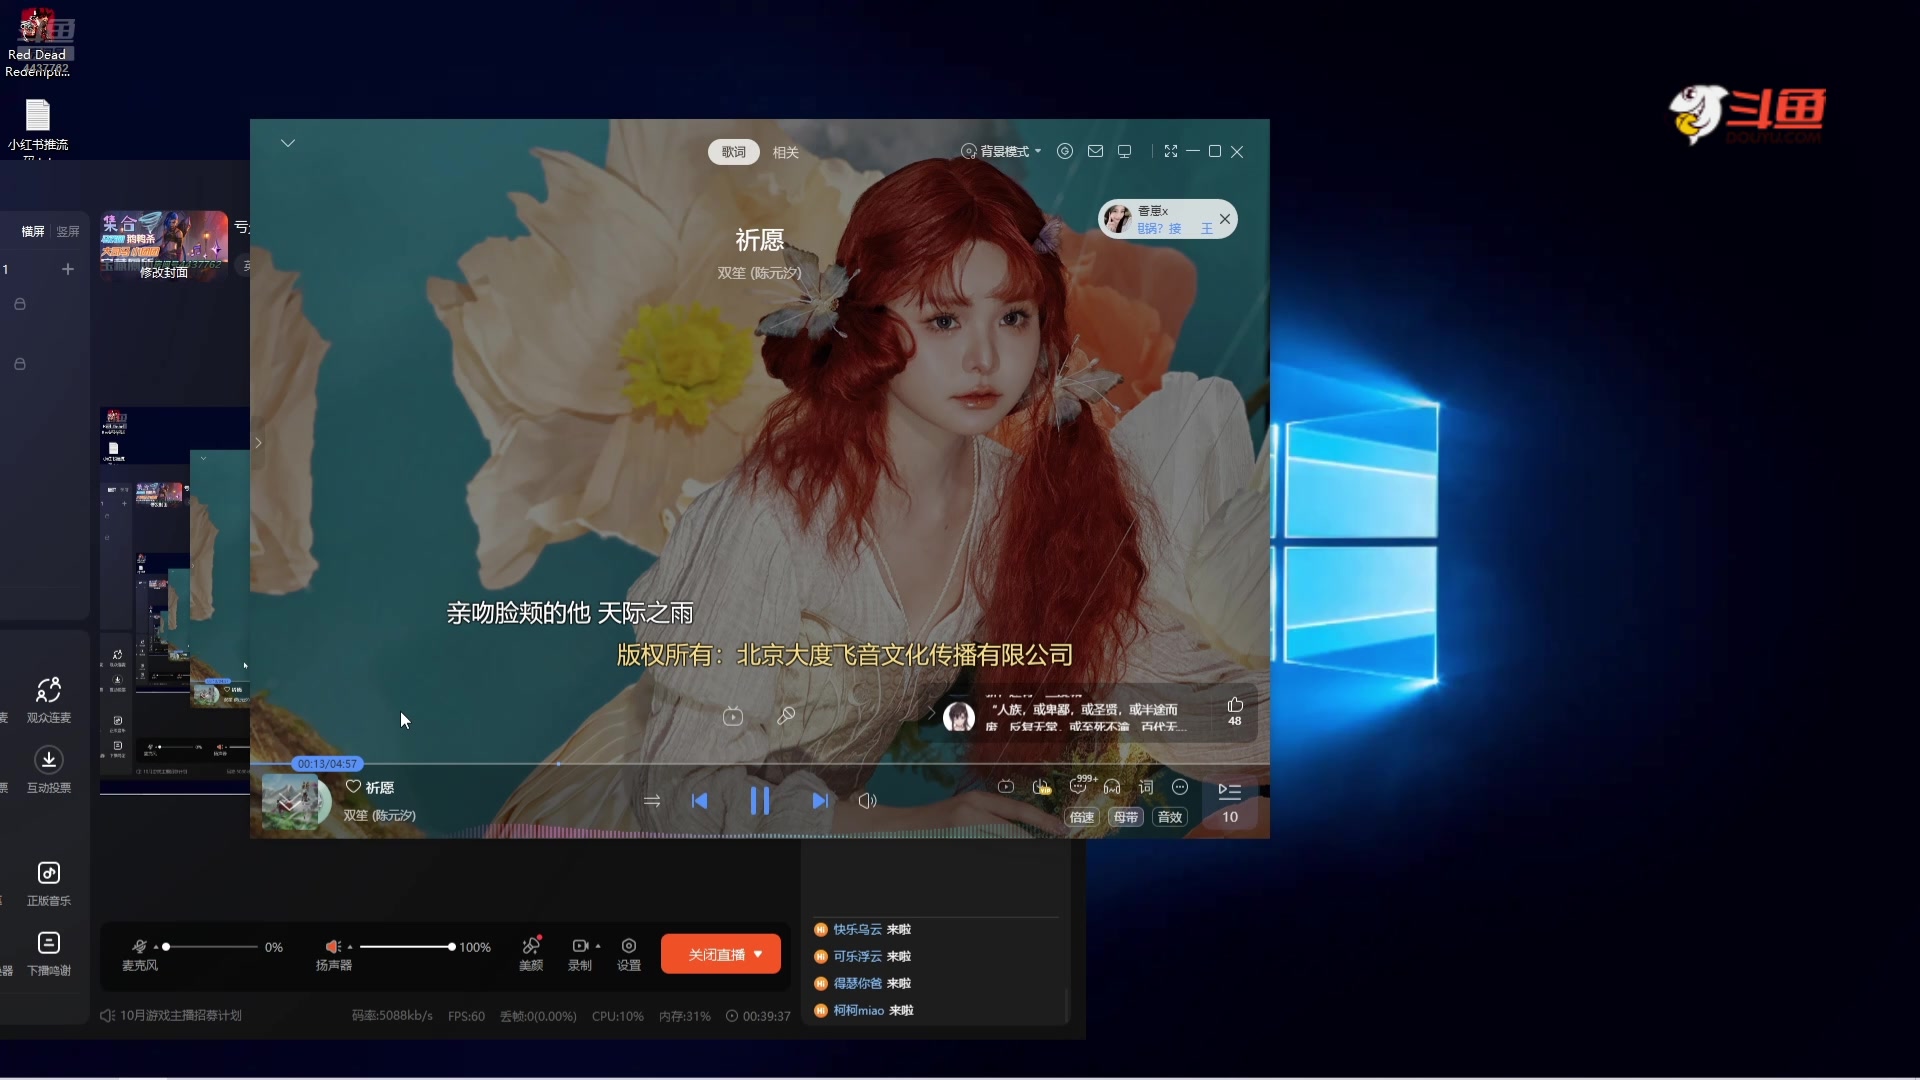The width and height of the screenshot is (1920, 1080).
Task: Open streaming 设置 settings
Action: (x=629, y=953)
